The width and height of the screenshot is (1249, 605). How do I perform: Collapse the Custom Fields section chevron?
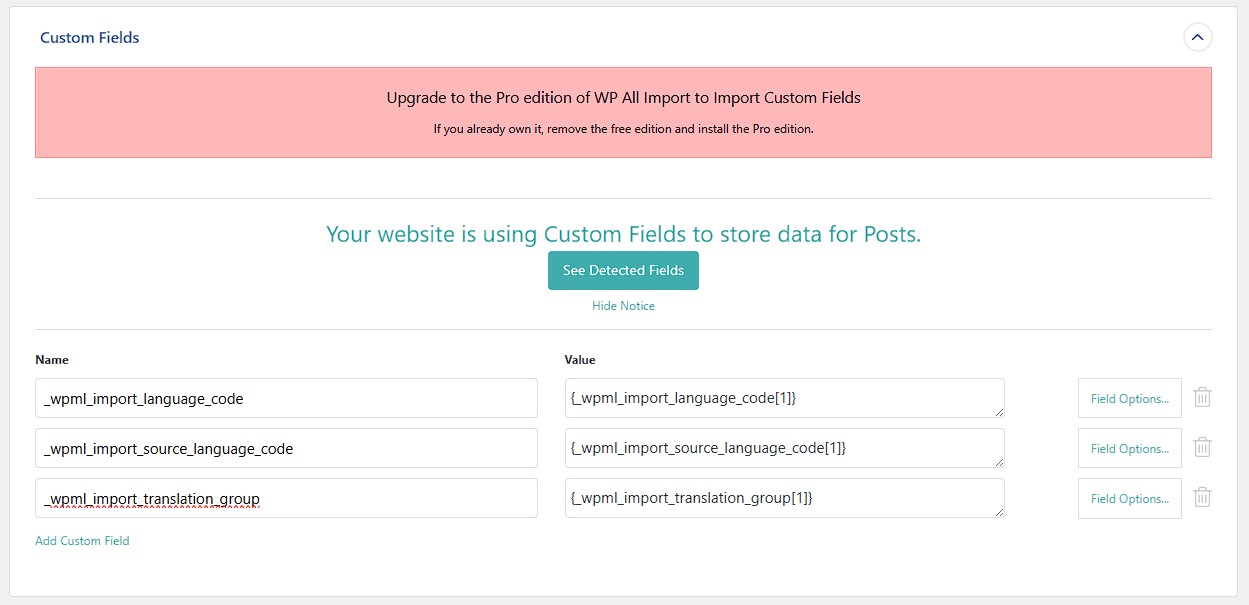click(x=1197, y=38)
